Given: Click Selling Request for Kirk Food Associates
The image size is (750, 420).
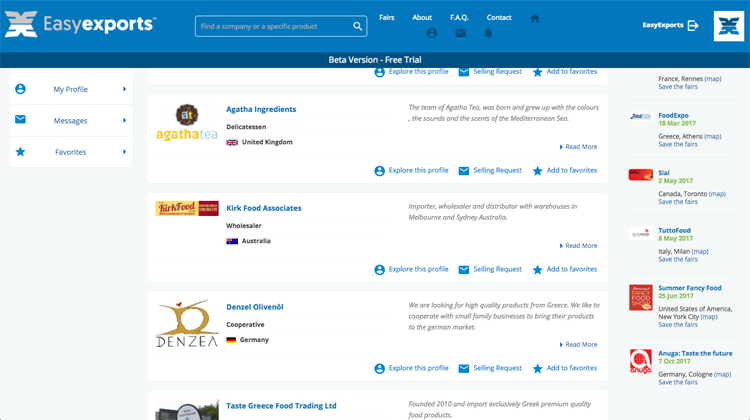Looking at the screenshot, I should (497, 269).
